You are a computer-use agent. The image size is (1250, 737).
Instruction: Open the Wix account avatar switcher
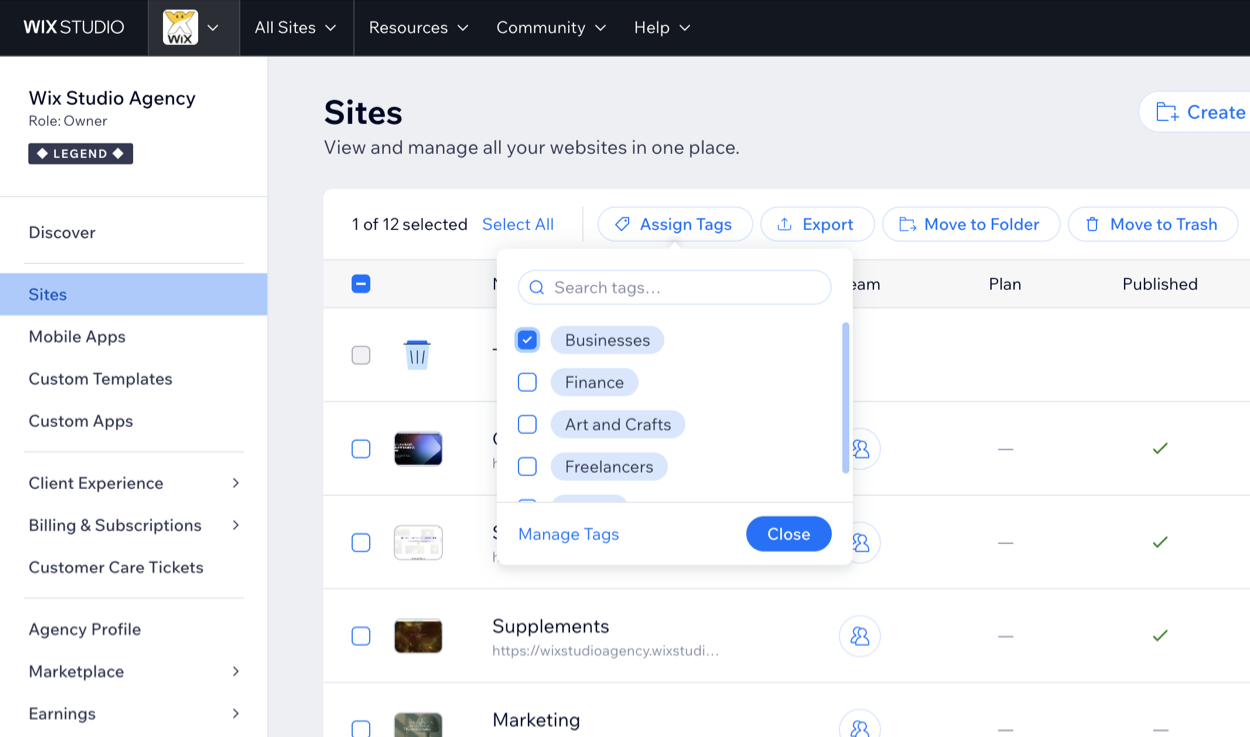[193, 27]
